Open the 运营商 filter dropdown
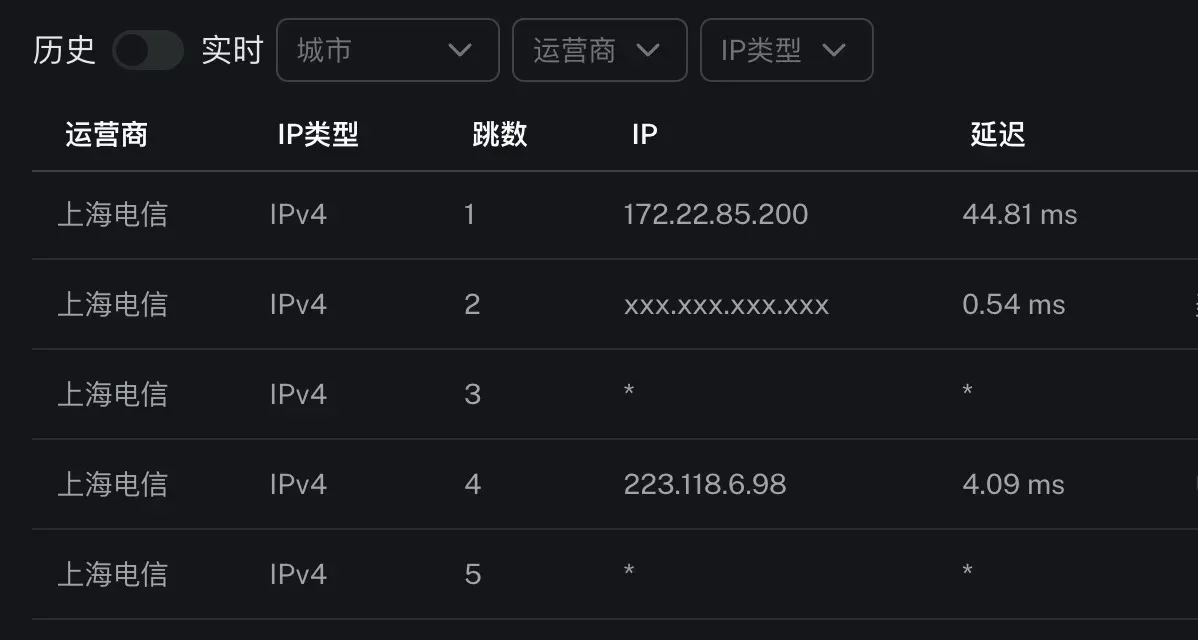The image size is (1198, 640). (599, 50)
